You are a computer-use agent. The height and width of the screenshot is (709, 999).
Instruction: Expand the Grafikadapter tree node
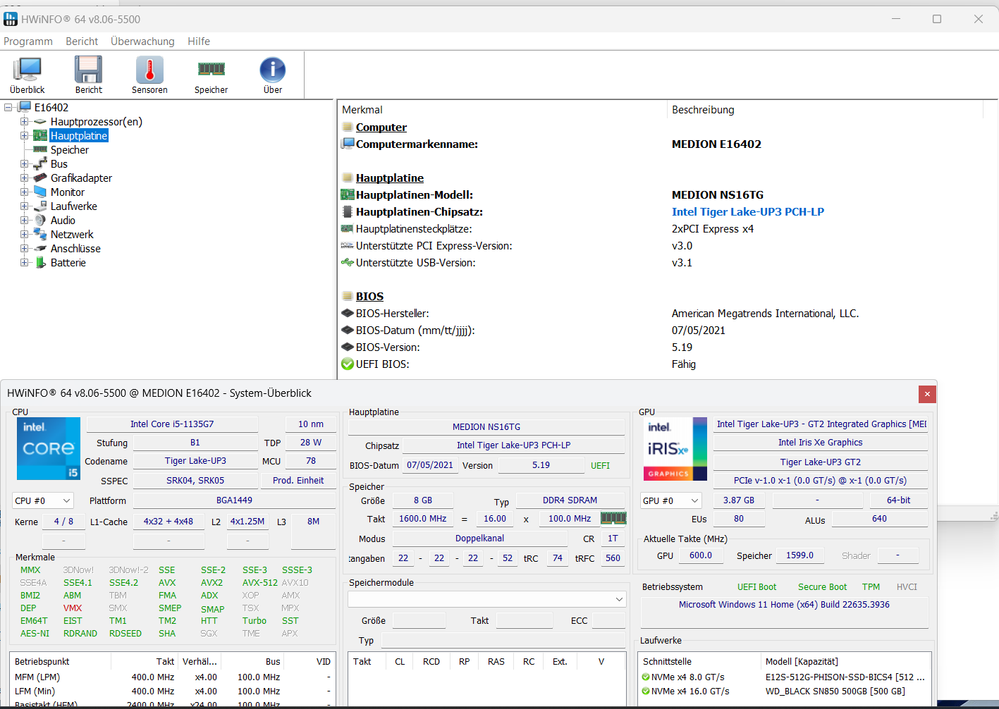25,178
